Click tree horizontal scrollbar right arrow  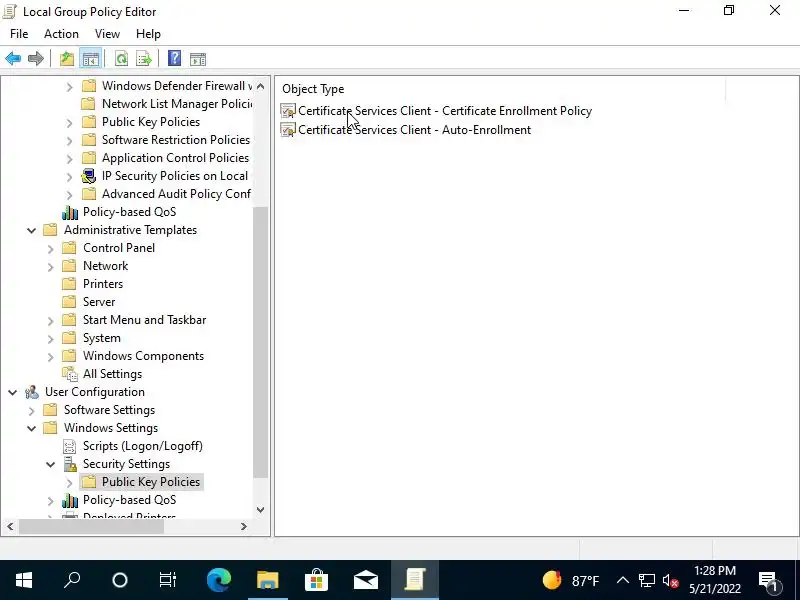(244, 527)
